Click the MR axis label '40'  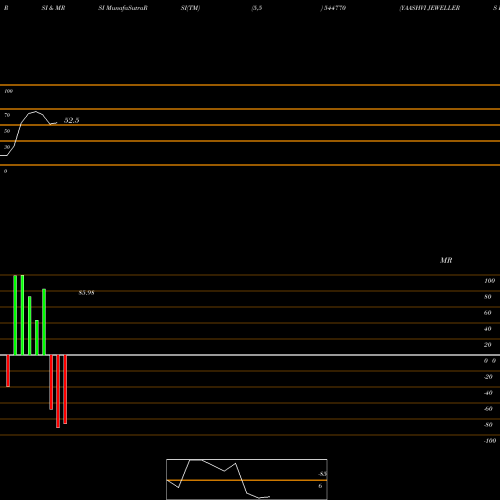click(x=488, y=329)
